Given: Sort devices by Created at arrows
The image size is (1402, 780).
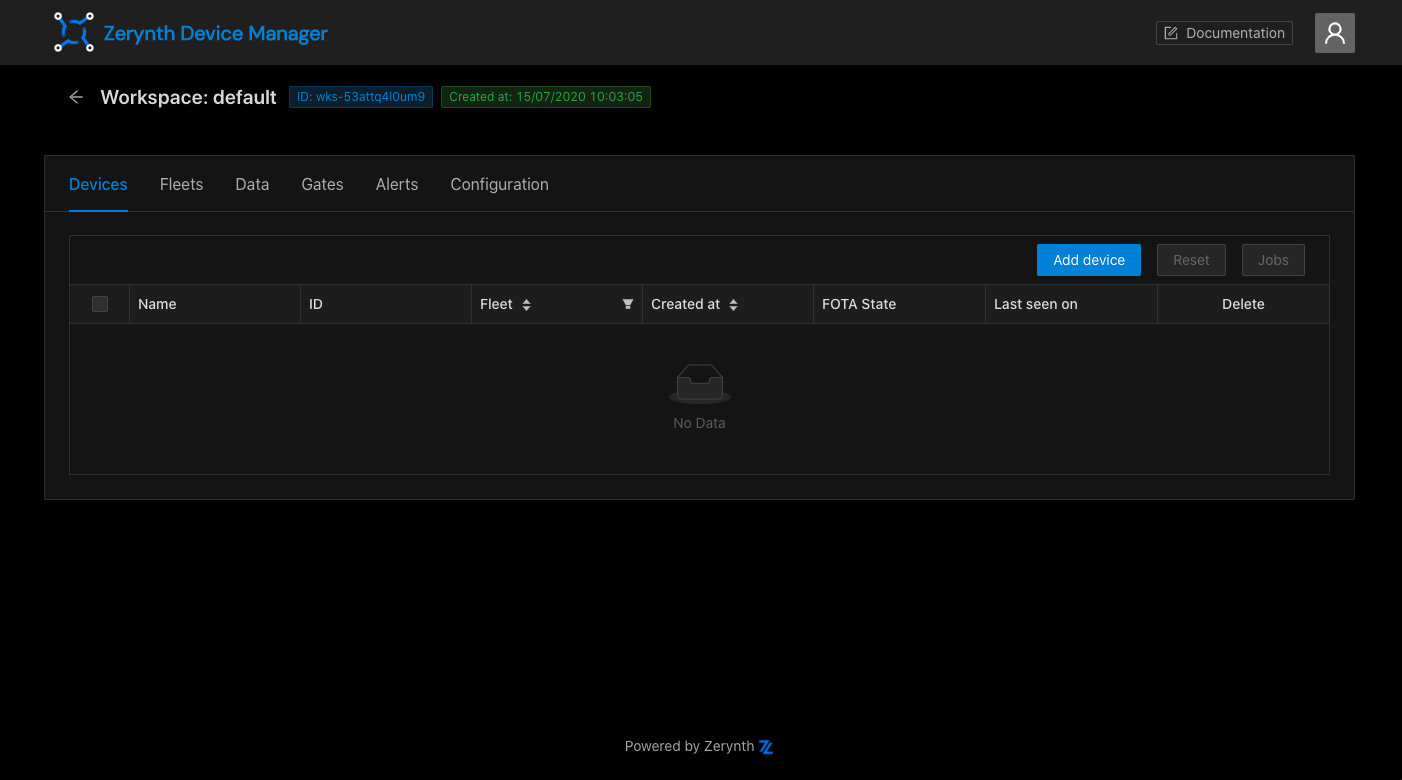Looking at the screenshot, I should [x=733, y=305].
